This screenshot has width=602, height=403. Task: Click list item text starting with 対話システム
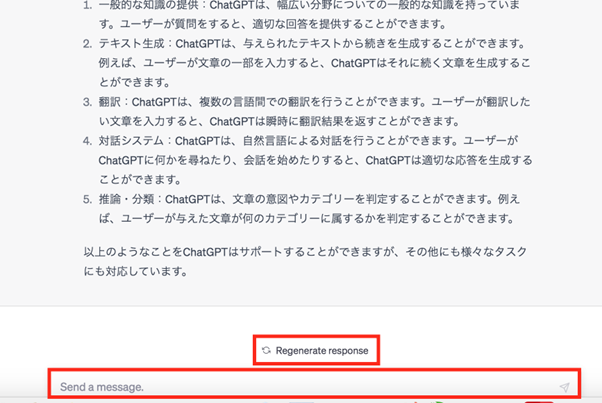pos(315,160)
